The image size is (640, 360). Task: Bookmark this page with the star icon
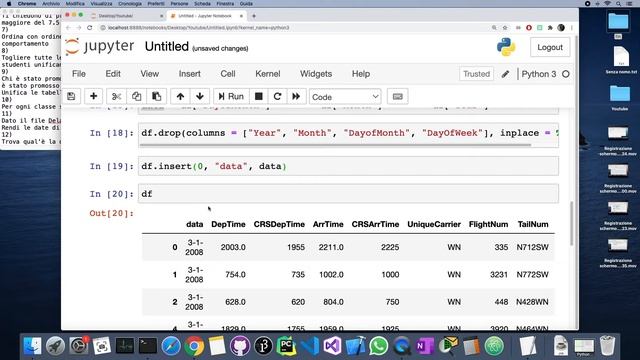pos(505,28)
